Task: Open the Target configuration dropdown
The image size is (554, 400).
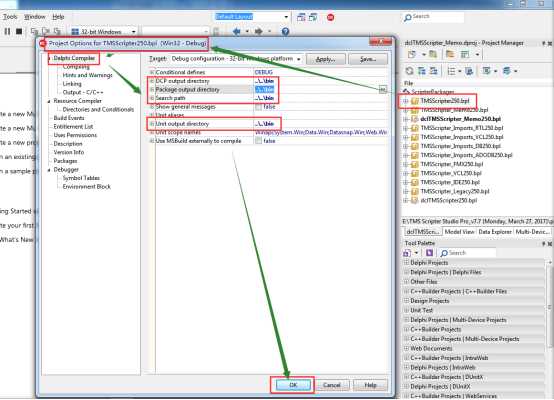Action: click(299, 59)
